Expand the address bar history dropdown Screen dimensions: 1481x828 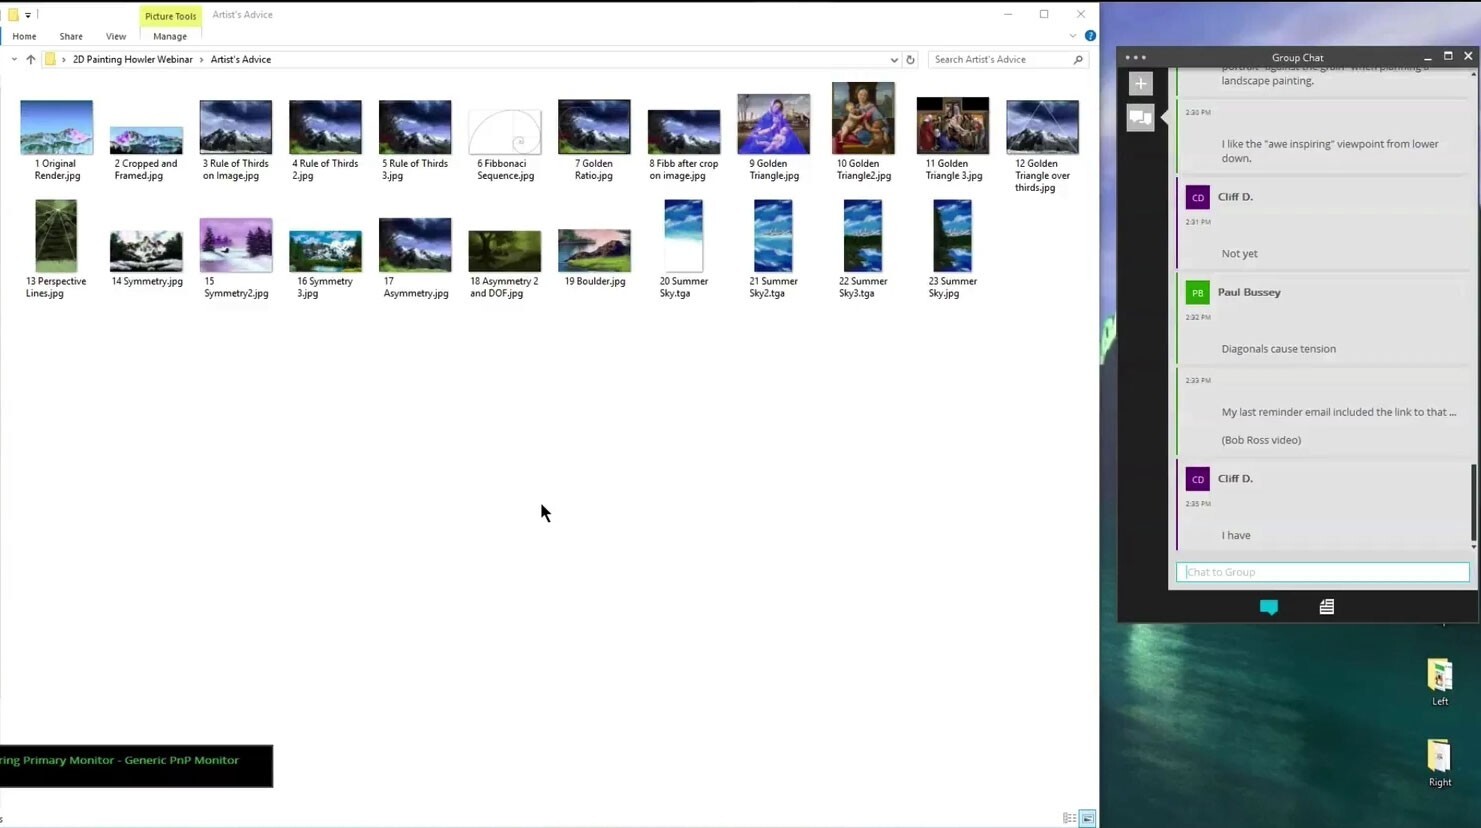point(894,60)
